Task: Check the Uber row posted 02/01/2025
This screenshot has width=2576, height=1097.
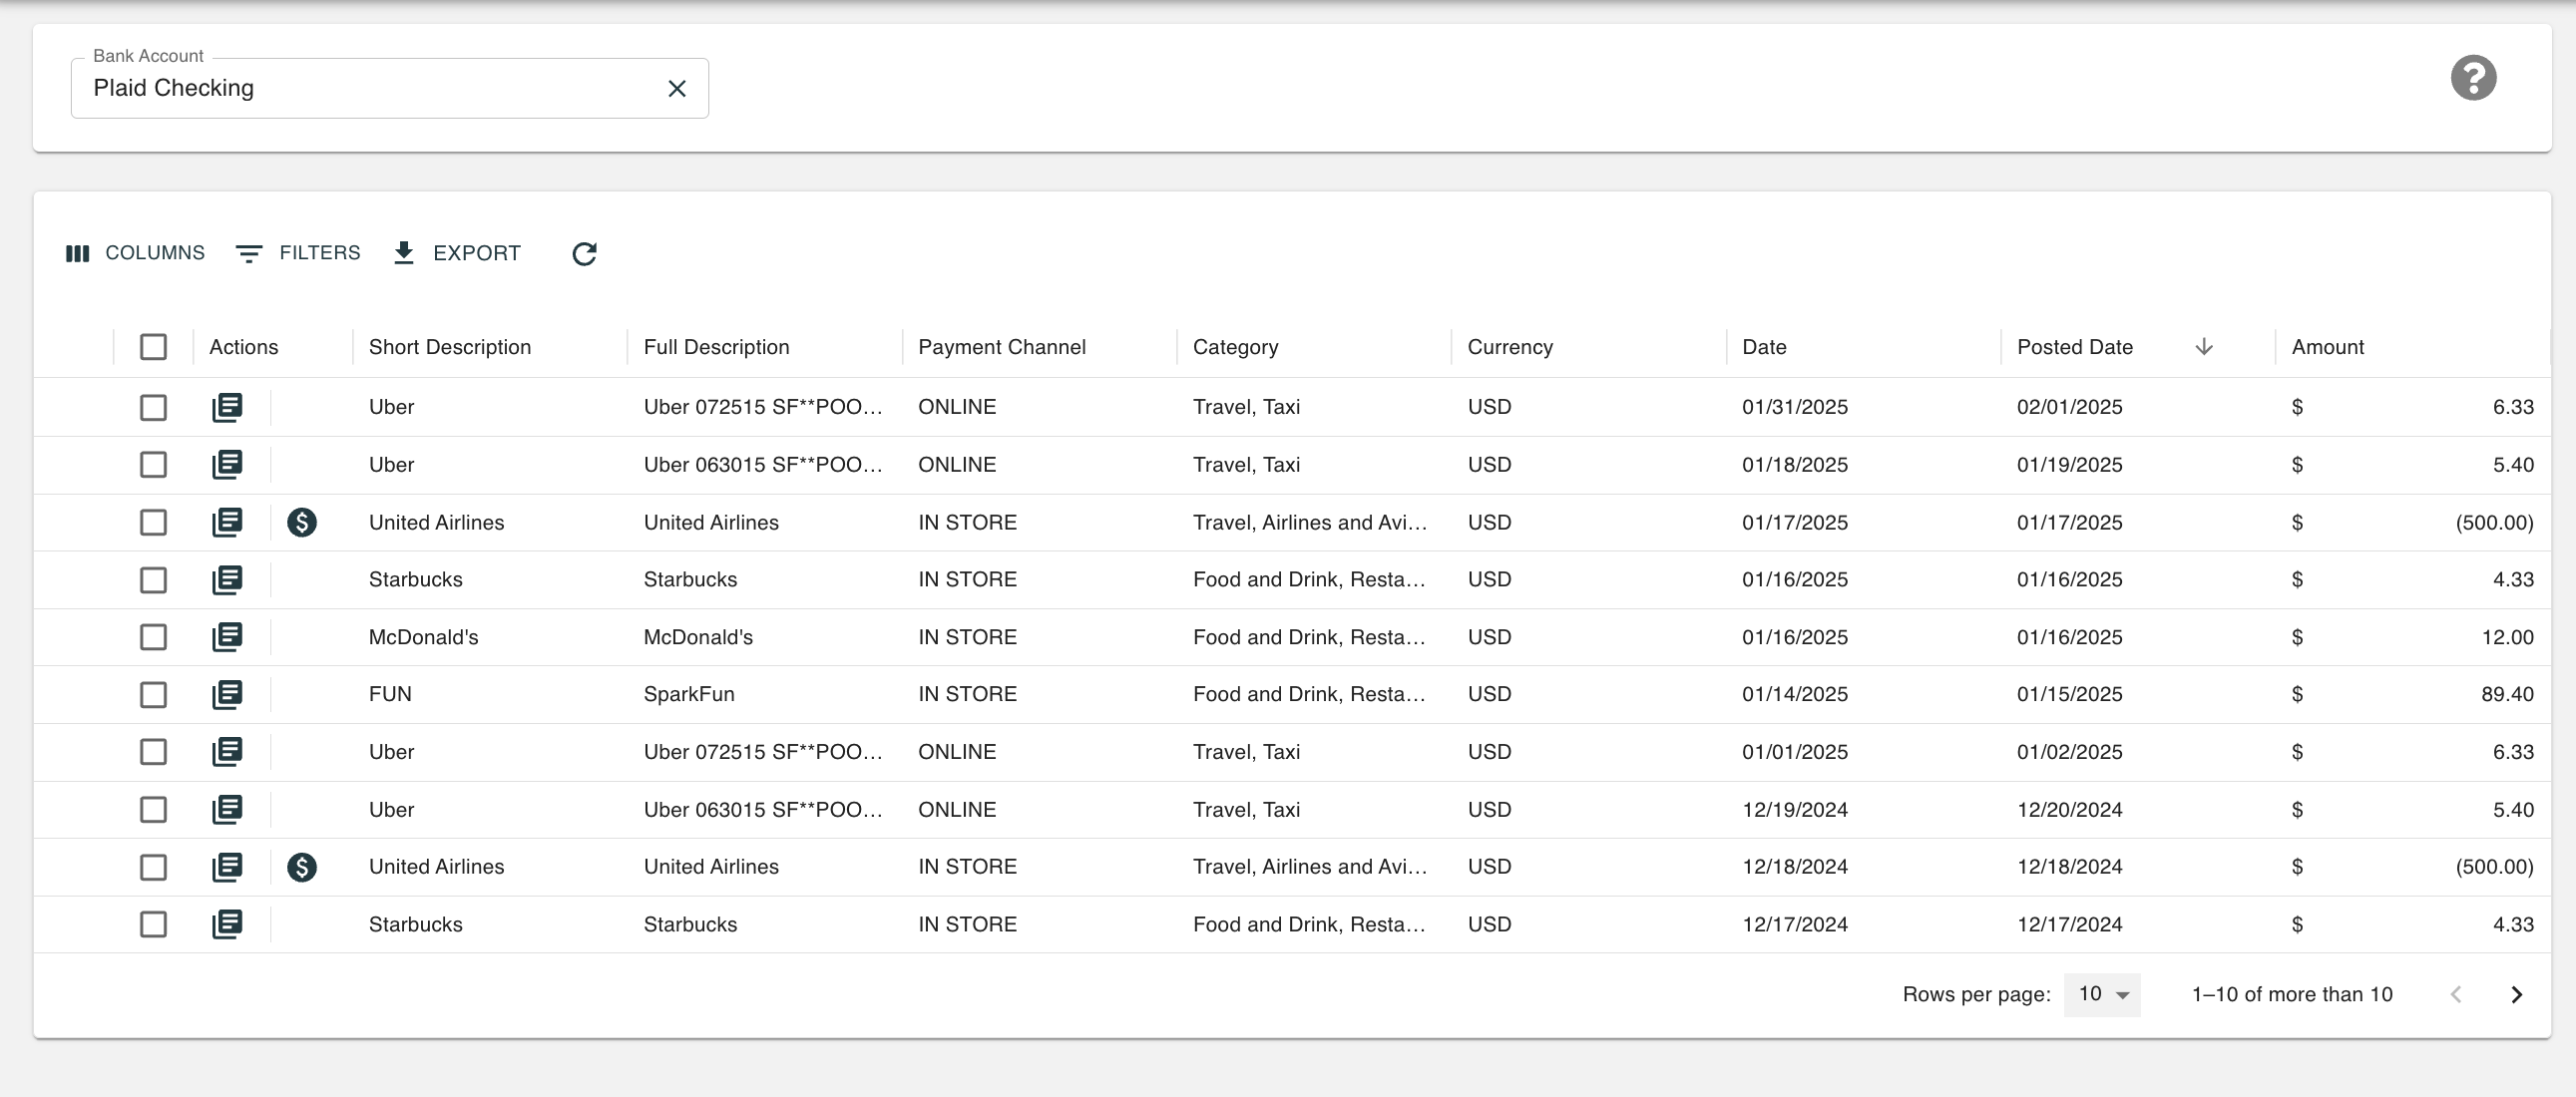Action: click(x=153, y=407)
